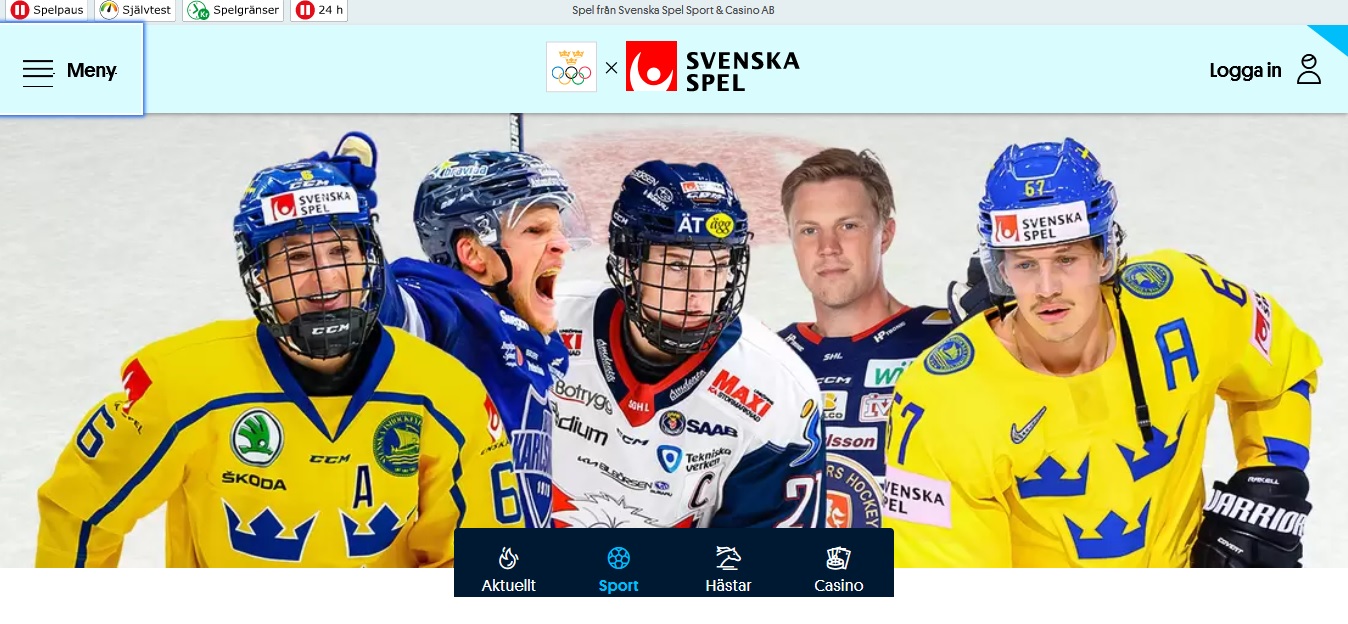The image size is (1348, 624).
Task: Switch to the Hästar tab label
Action: coord(728,586)
